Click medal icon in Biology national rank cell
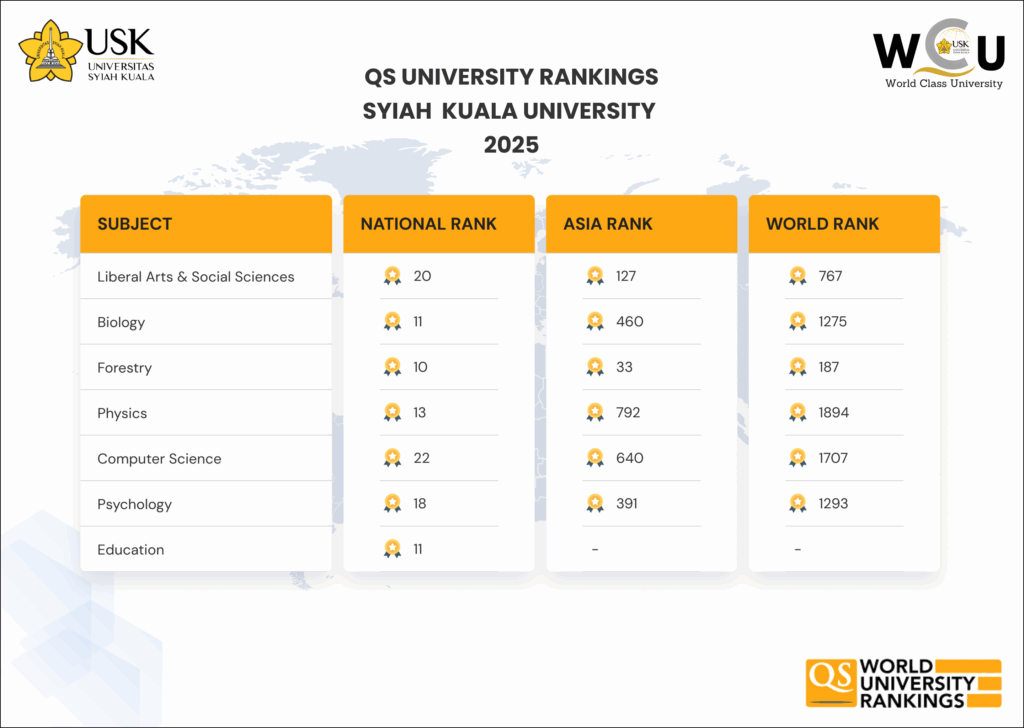Screen dimensions: 1024x728 tap(392, 322)
